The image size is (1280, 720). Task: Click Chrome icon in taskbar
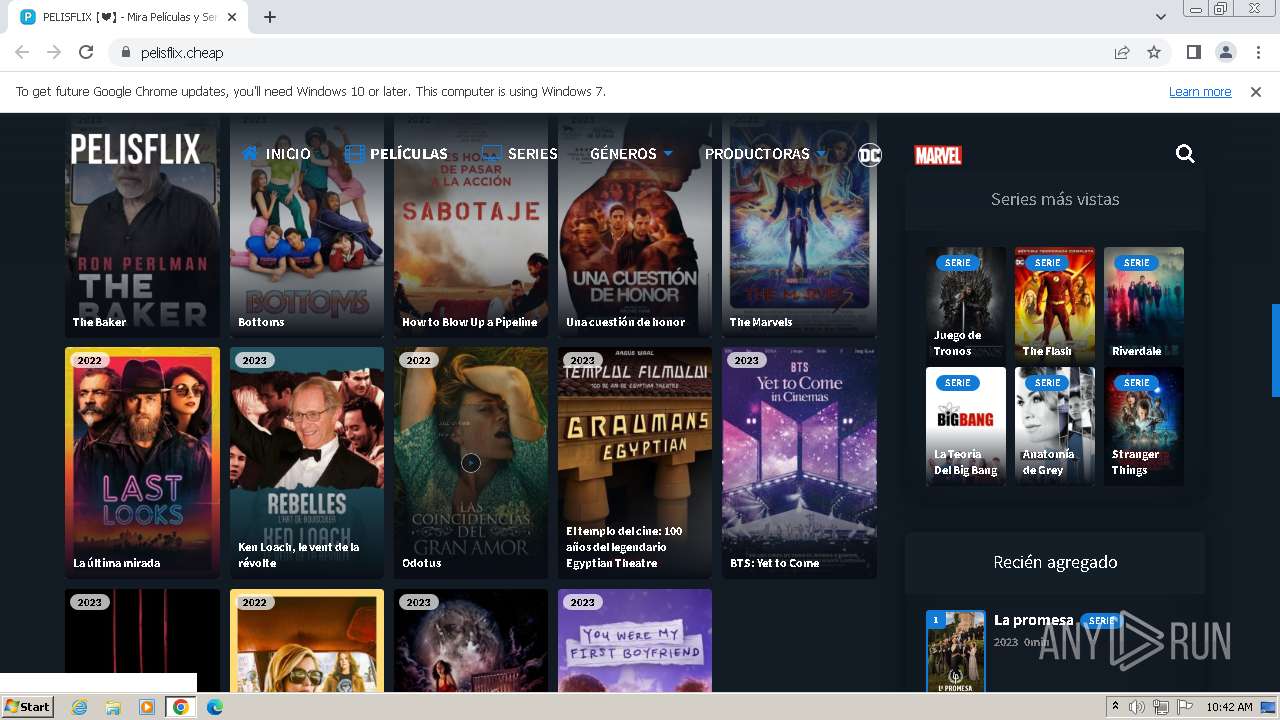pos(180,707)
